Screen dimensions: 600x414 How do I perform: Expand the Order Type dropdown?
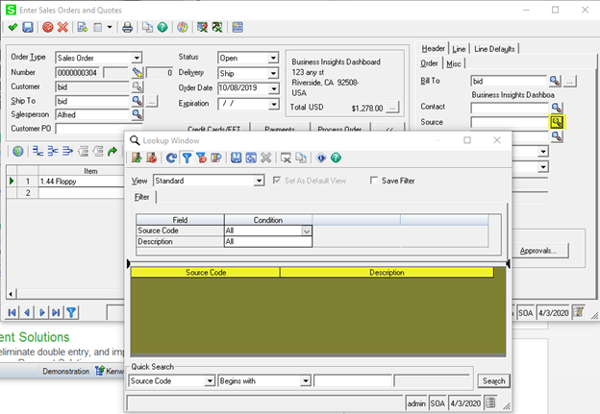point(136,58)
